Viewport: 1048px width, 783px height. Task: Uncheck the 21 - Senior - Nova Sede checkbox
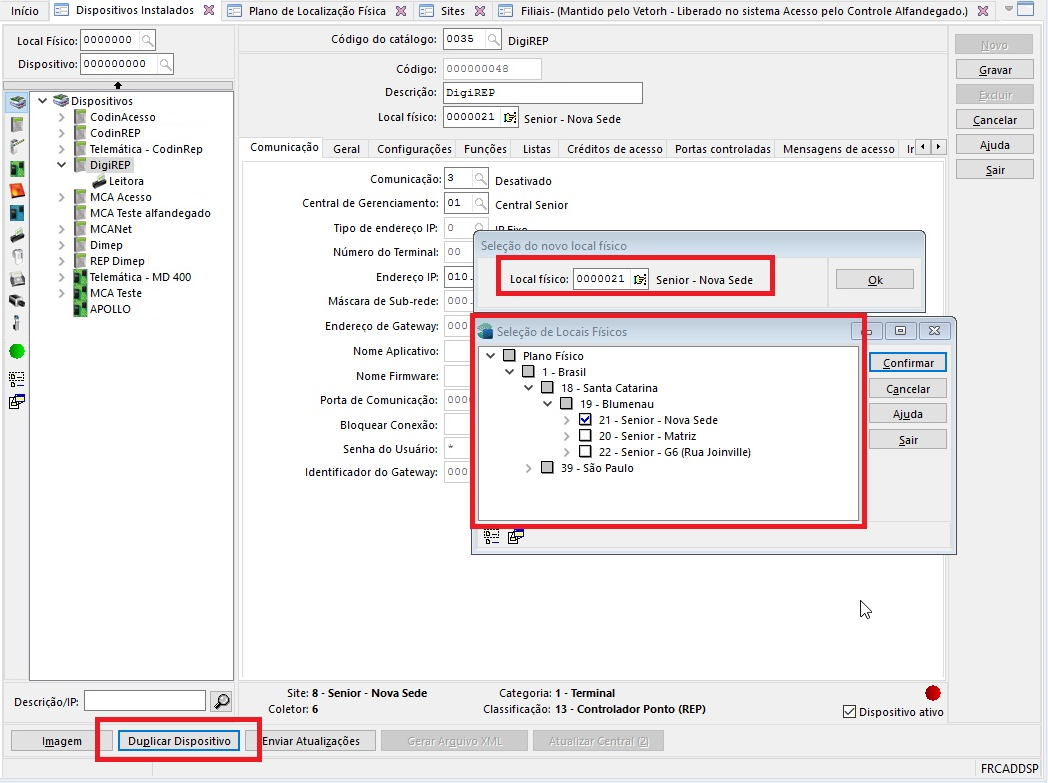coord(586,420)
